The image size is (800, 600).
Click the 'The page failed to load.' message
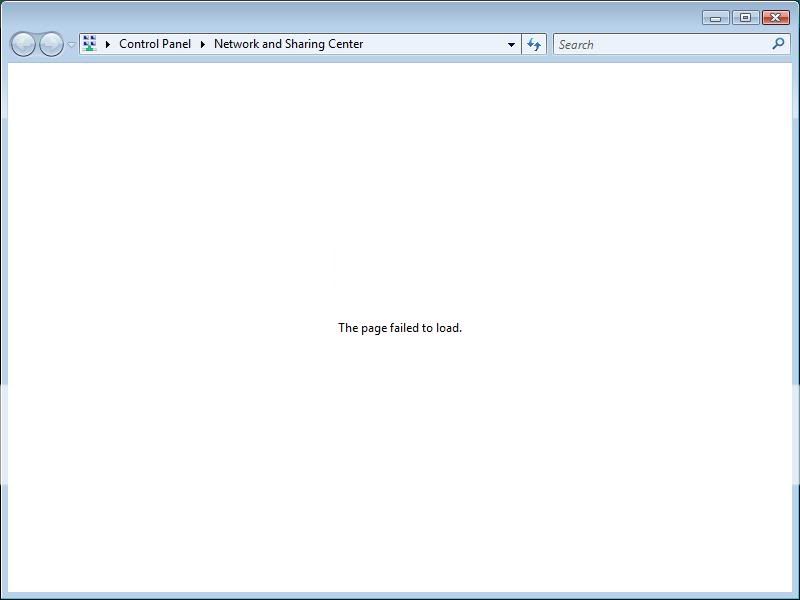click(x=400, y=328)
